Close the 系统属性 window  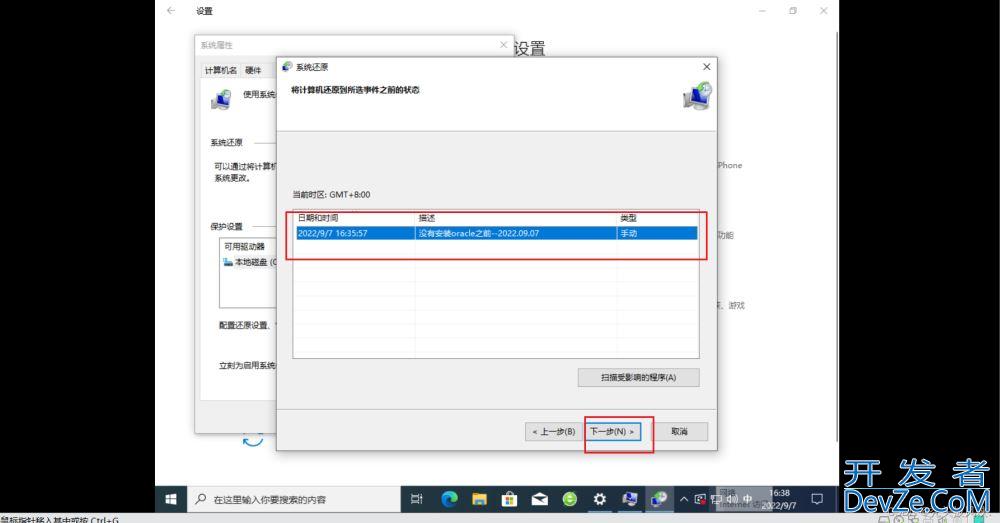pyautogui.click(x=503, y=45)
